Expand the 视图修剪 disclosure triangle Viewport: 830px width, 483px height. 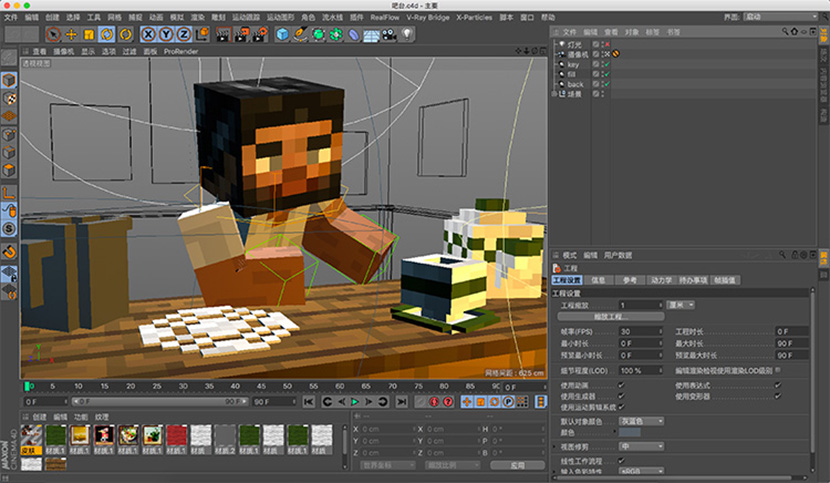point(555,447)
